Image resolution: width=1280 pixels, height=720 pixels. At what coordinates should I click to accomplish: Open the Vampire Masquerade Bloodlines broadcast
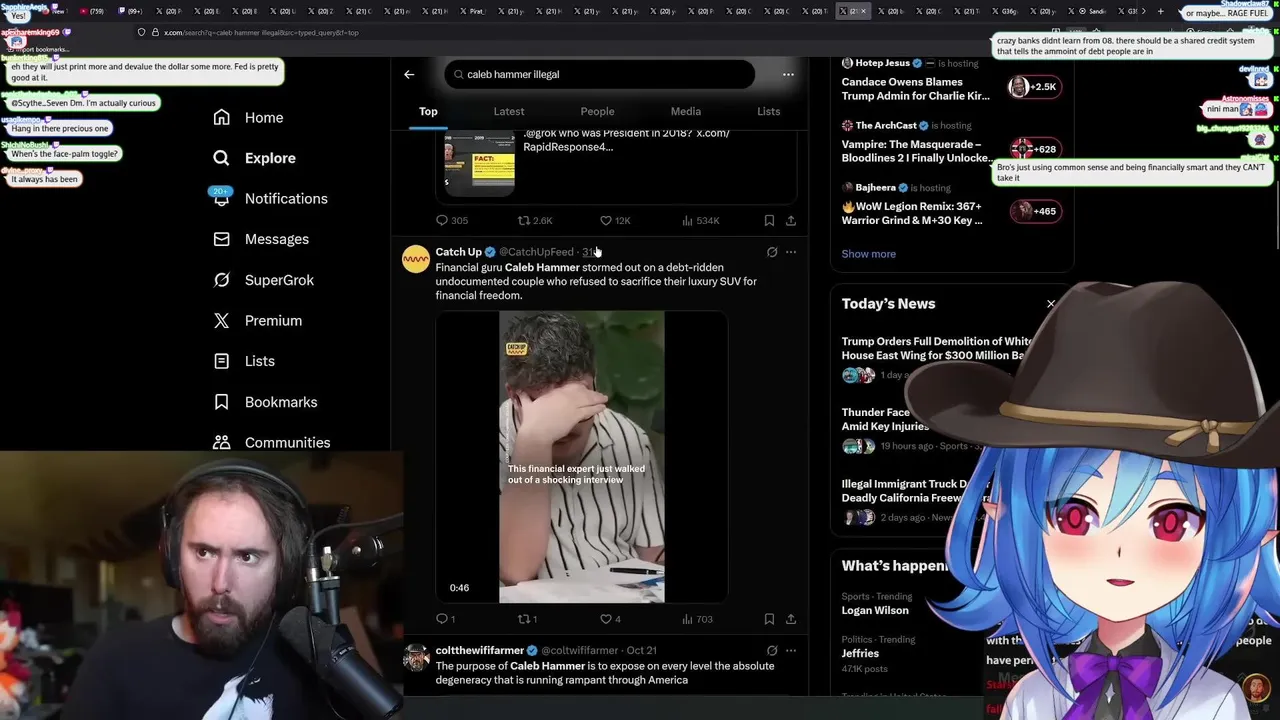coord(917,151)
